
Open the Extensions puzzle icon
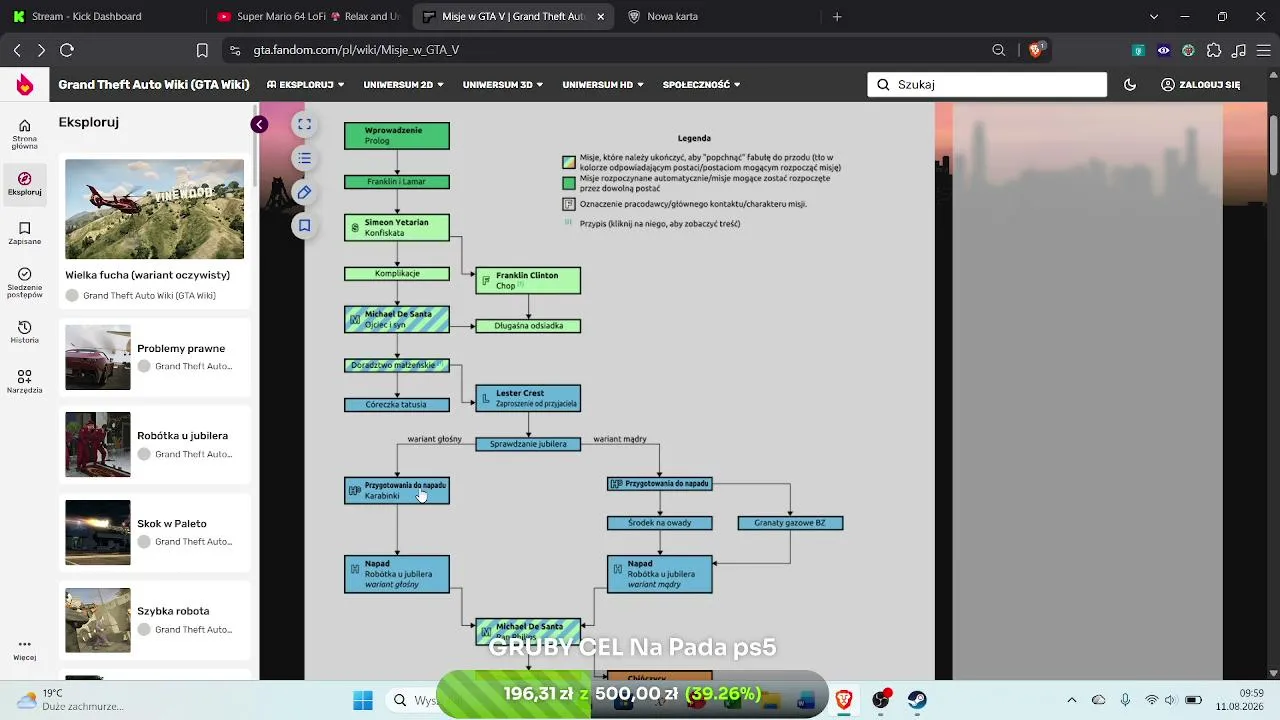1214,50
